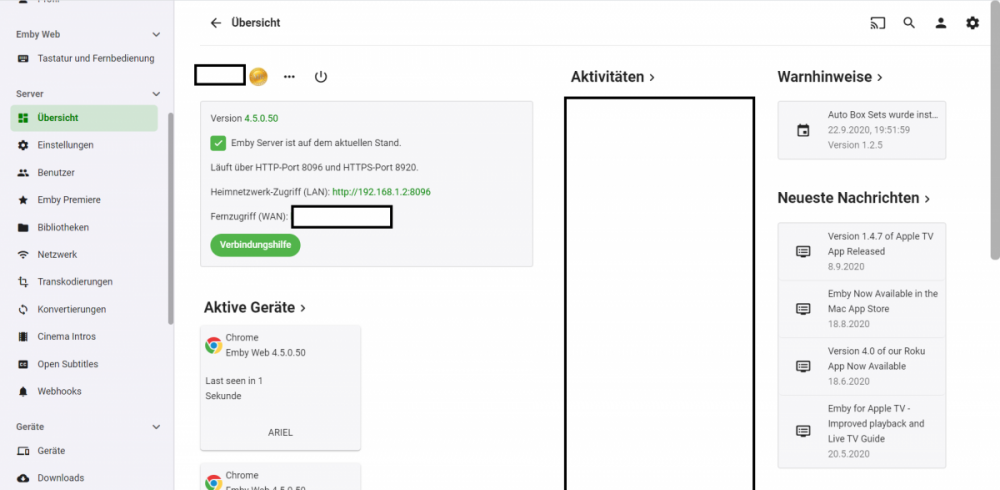1000x490 pixels.
Task: Click the green server up-to-date checkmark
Action: pyautogui.click(x=218, y=143)
